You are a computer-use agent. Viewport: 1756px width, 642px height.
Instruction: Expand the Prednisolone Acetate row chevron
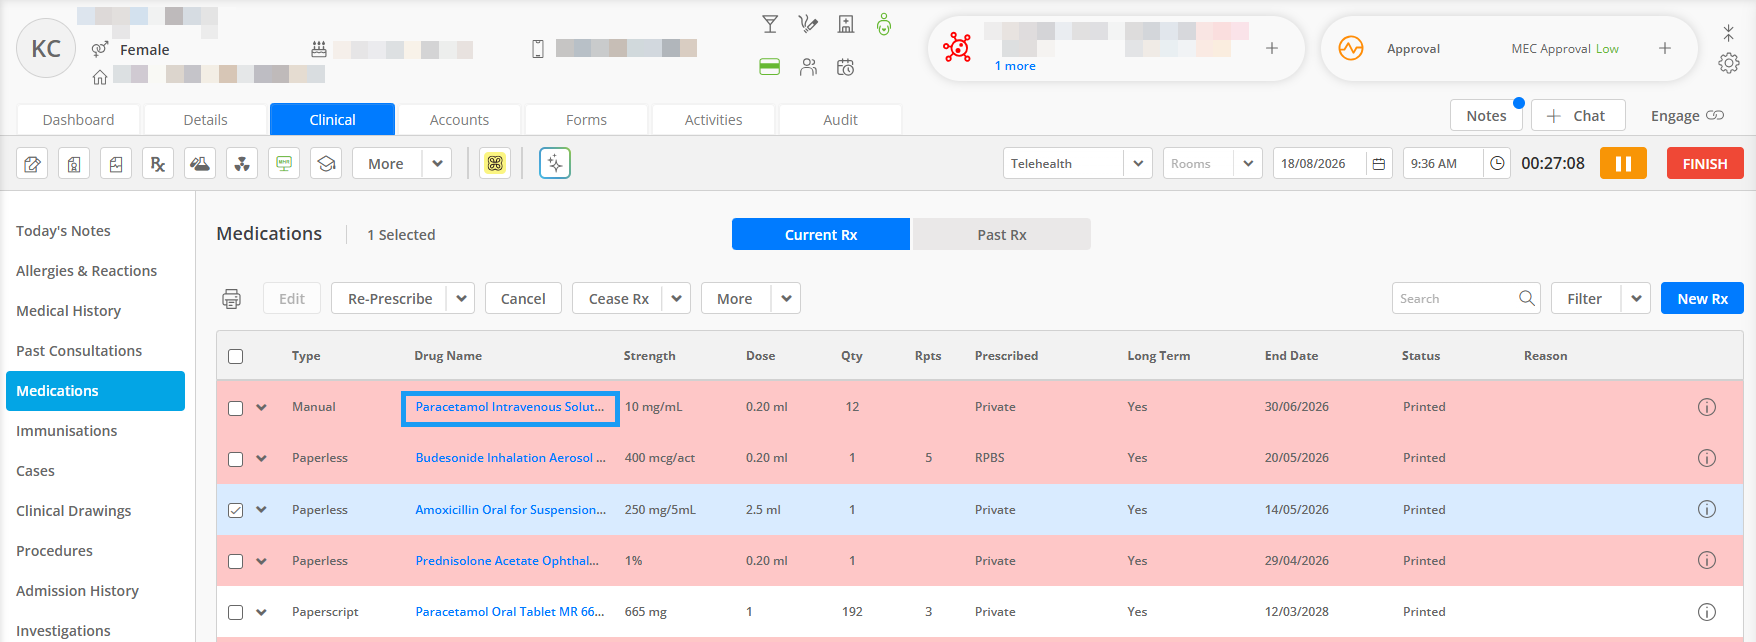click(262, 560)
